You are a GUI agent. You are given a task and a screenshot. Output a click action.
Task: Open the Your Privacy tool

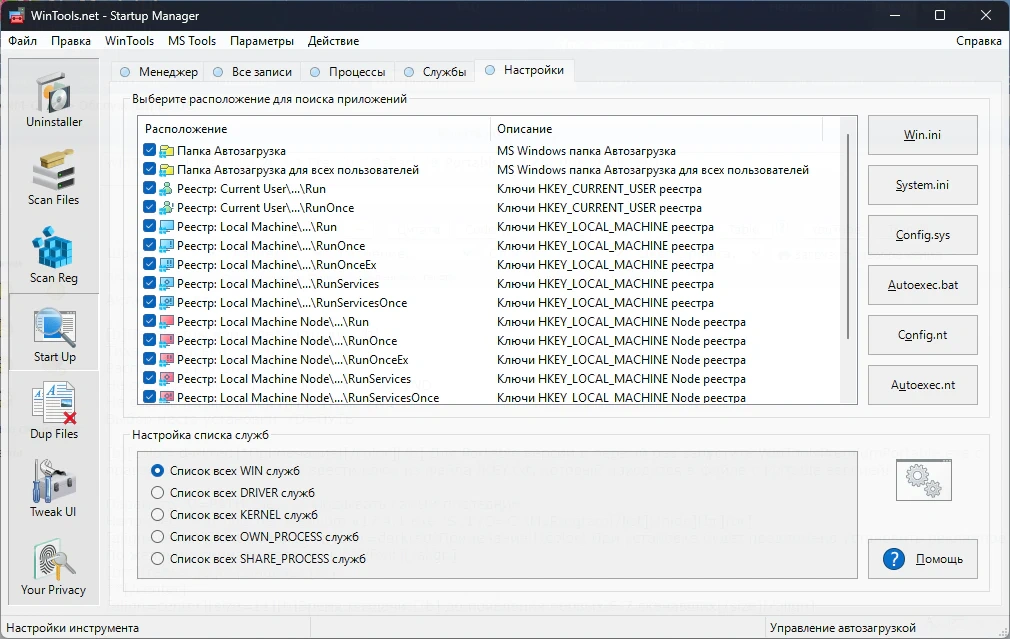pos(54,568)
